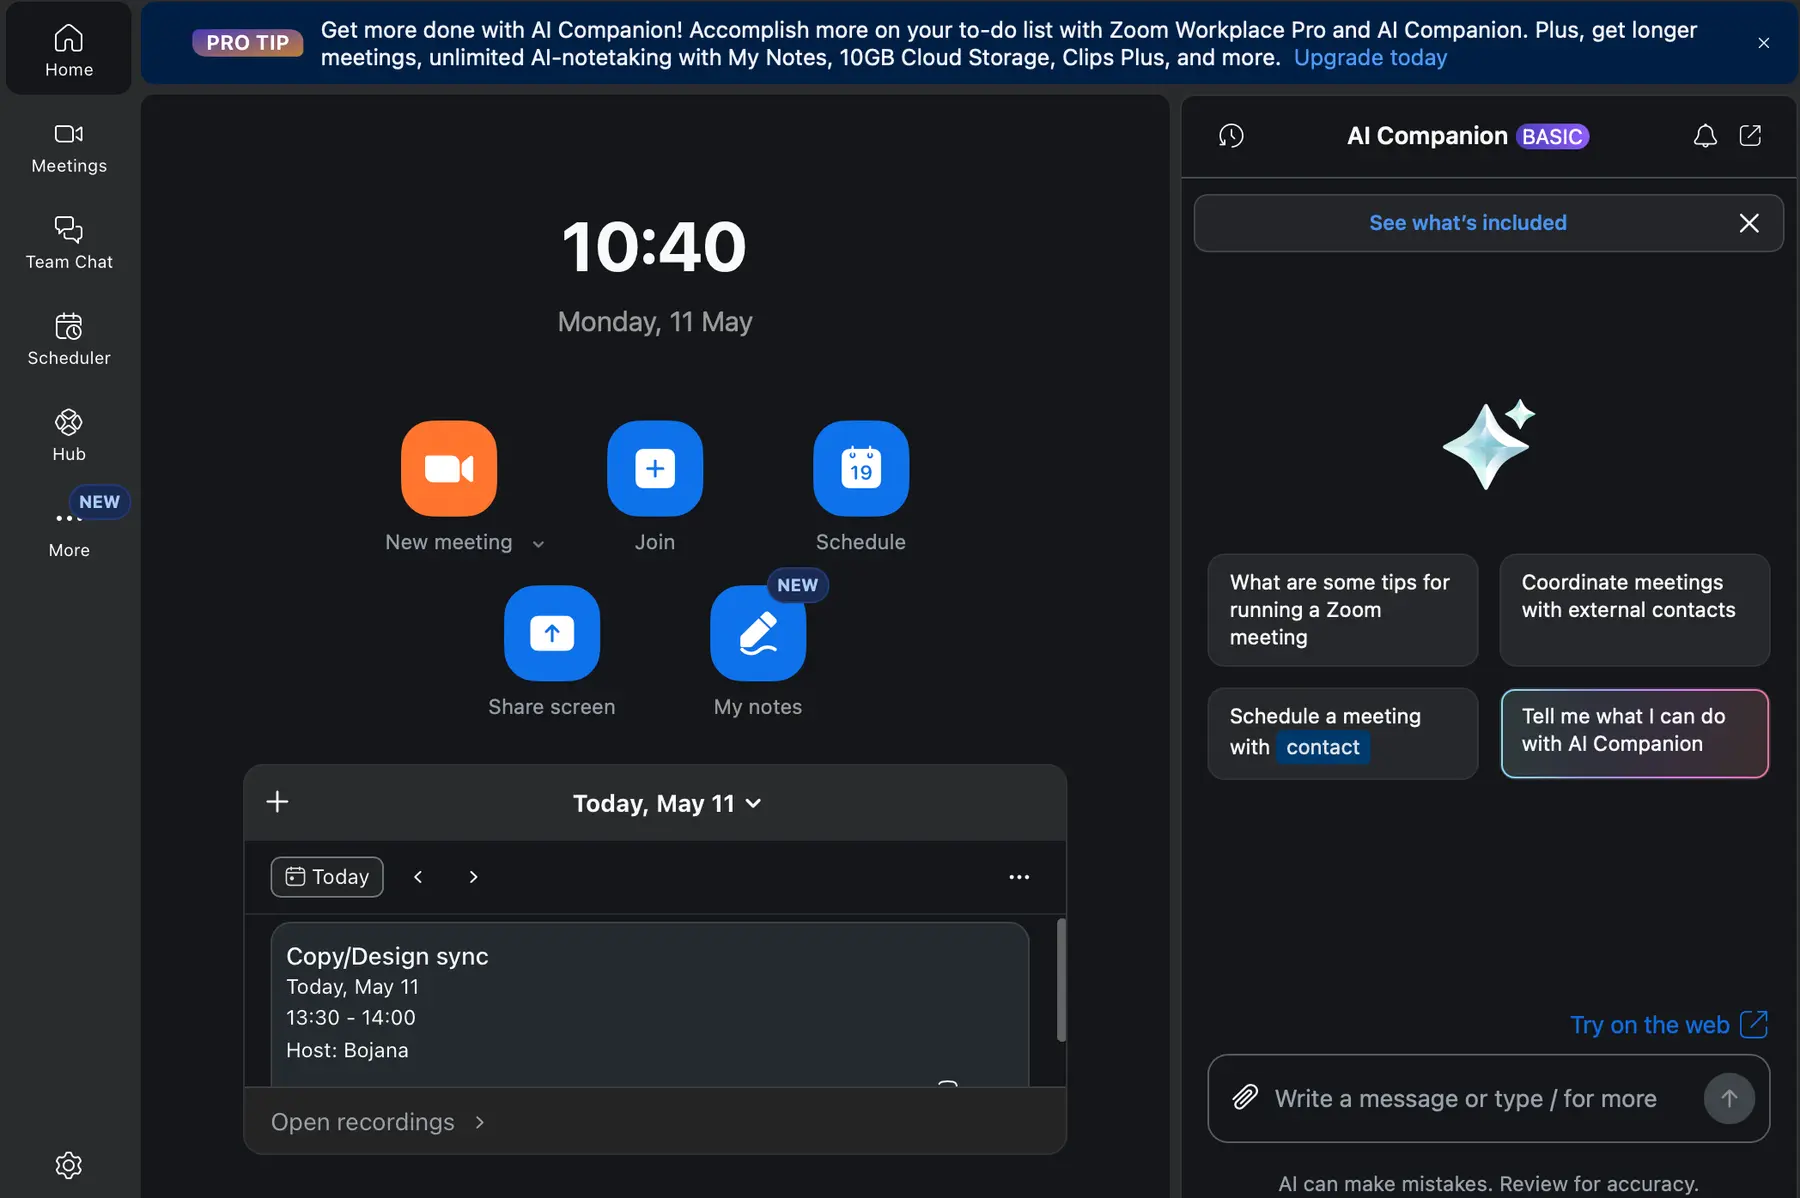The height and width of the screenshot is (1198, 1800).
Task: Open AI Companion conversation history
Action: 1231,136
